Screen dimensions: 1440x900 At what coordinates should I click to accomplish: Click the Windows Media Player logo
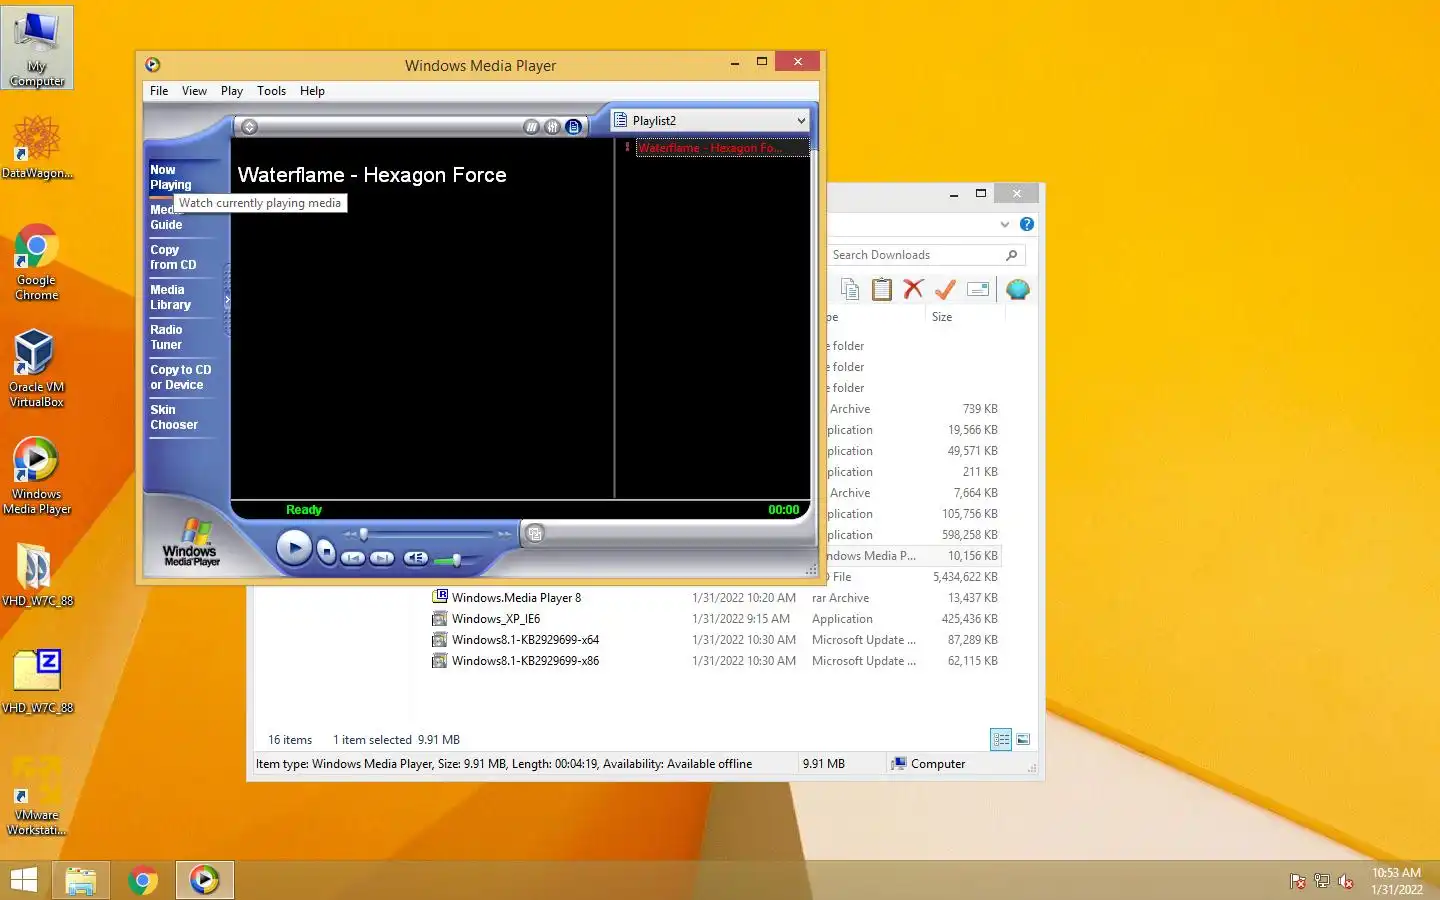(191, 544)
